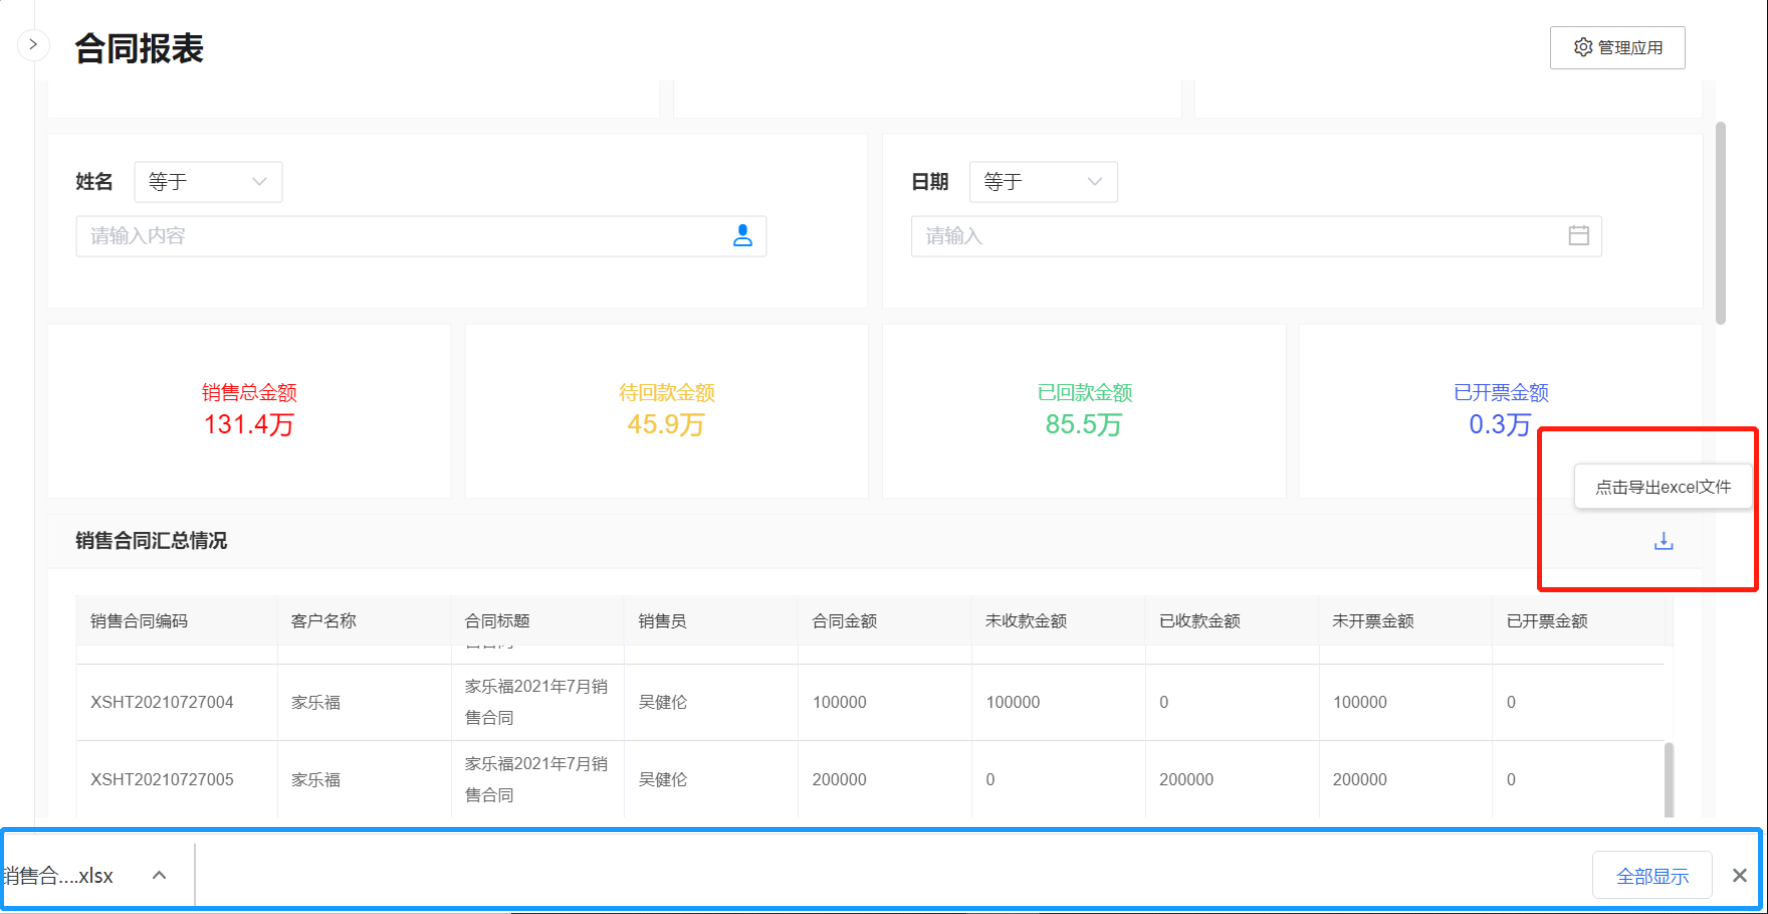Close the browser download bar
Image resolution: width=1768 pixels, height=914 pixels.
[x=1739, y=876]
